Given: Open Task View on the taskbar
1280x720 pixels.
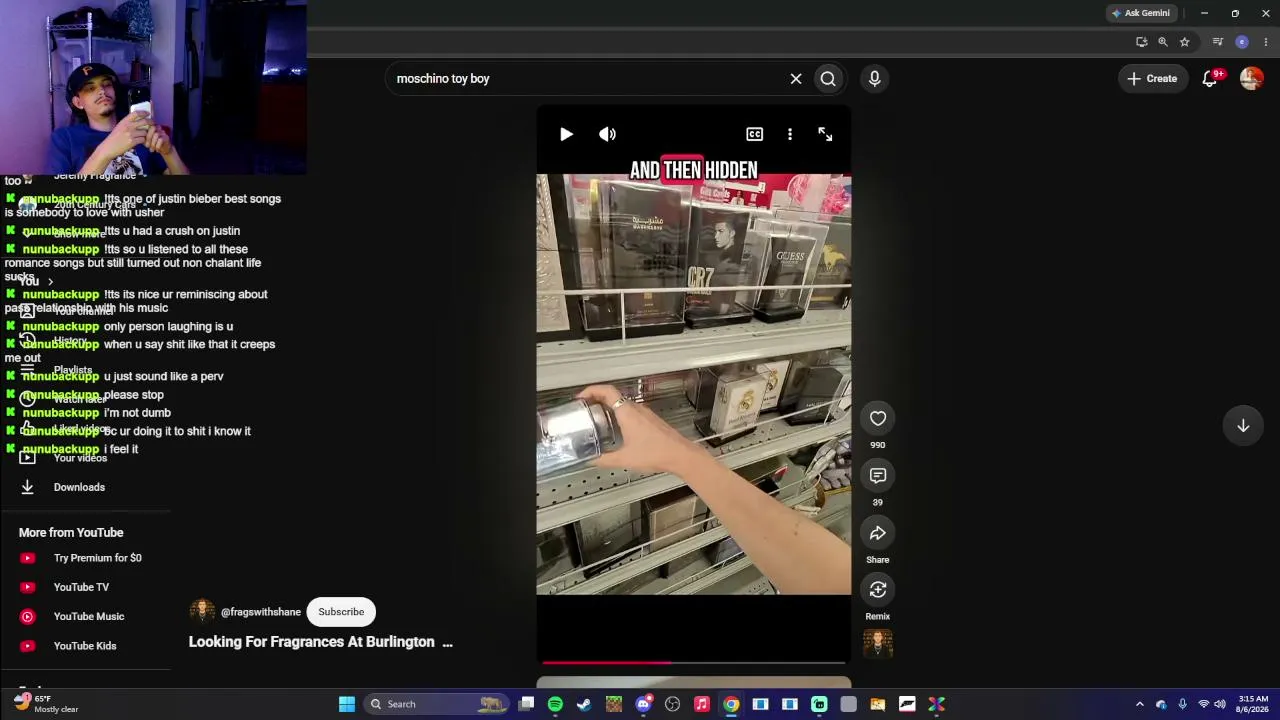Looking at the screenshot, I should tap(526, 704).
